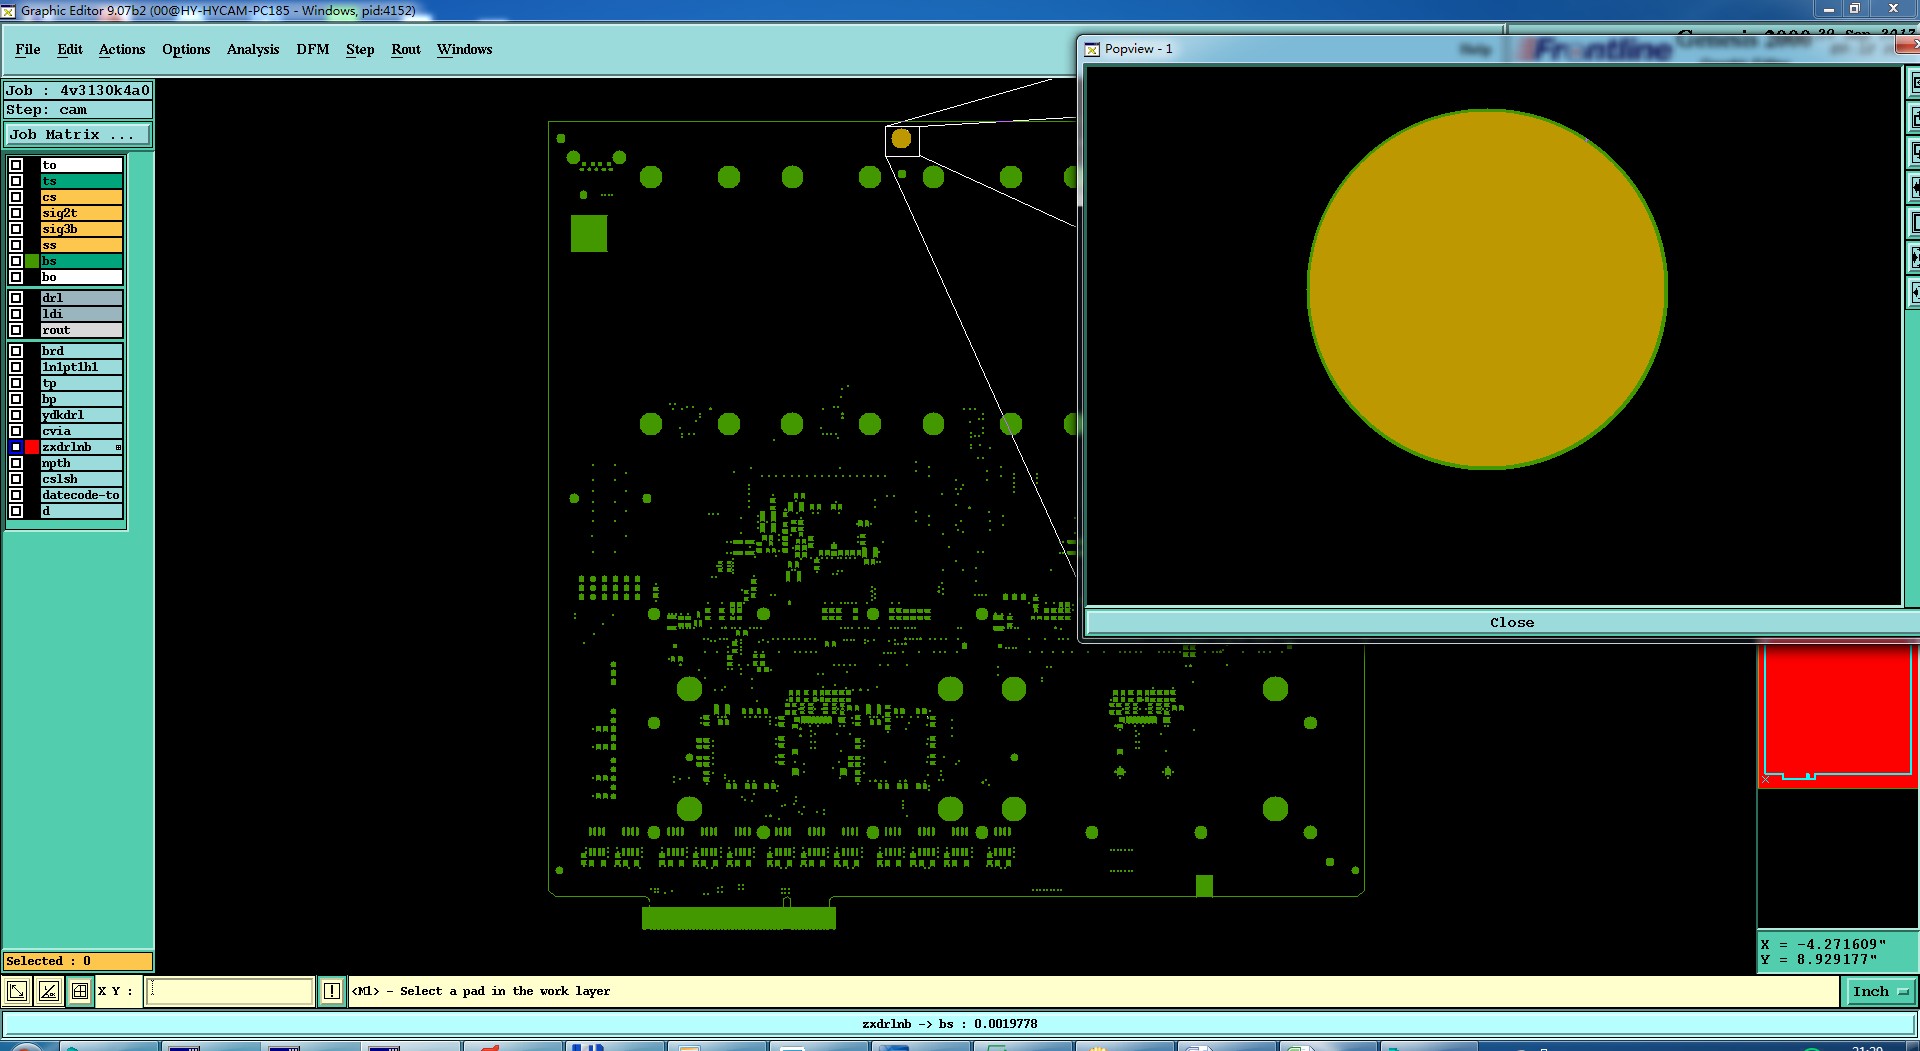Viewport: 1920px width, 1051px height.
Task: Select the lnlptlhl layer row
Action: [x=81, y=367]
